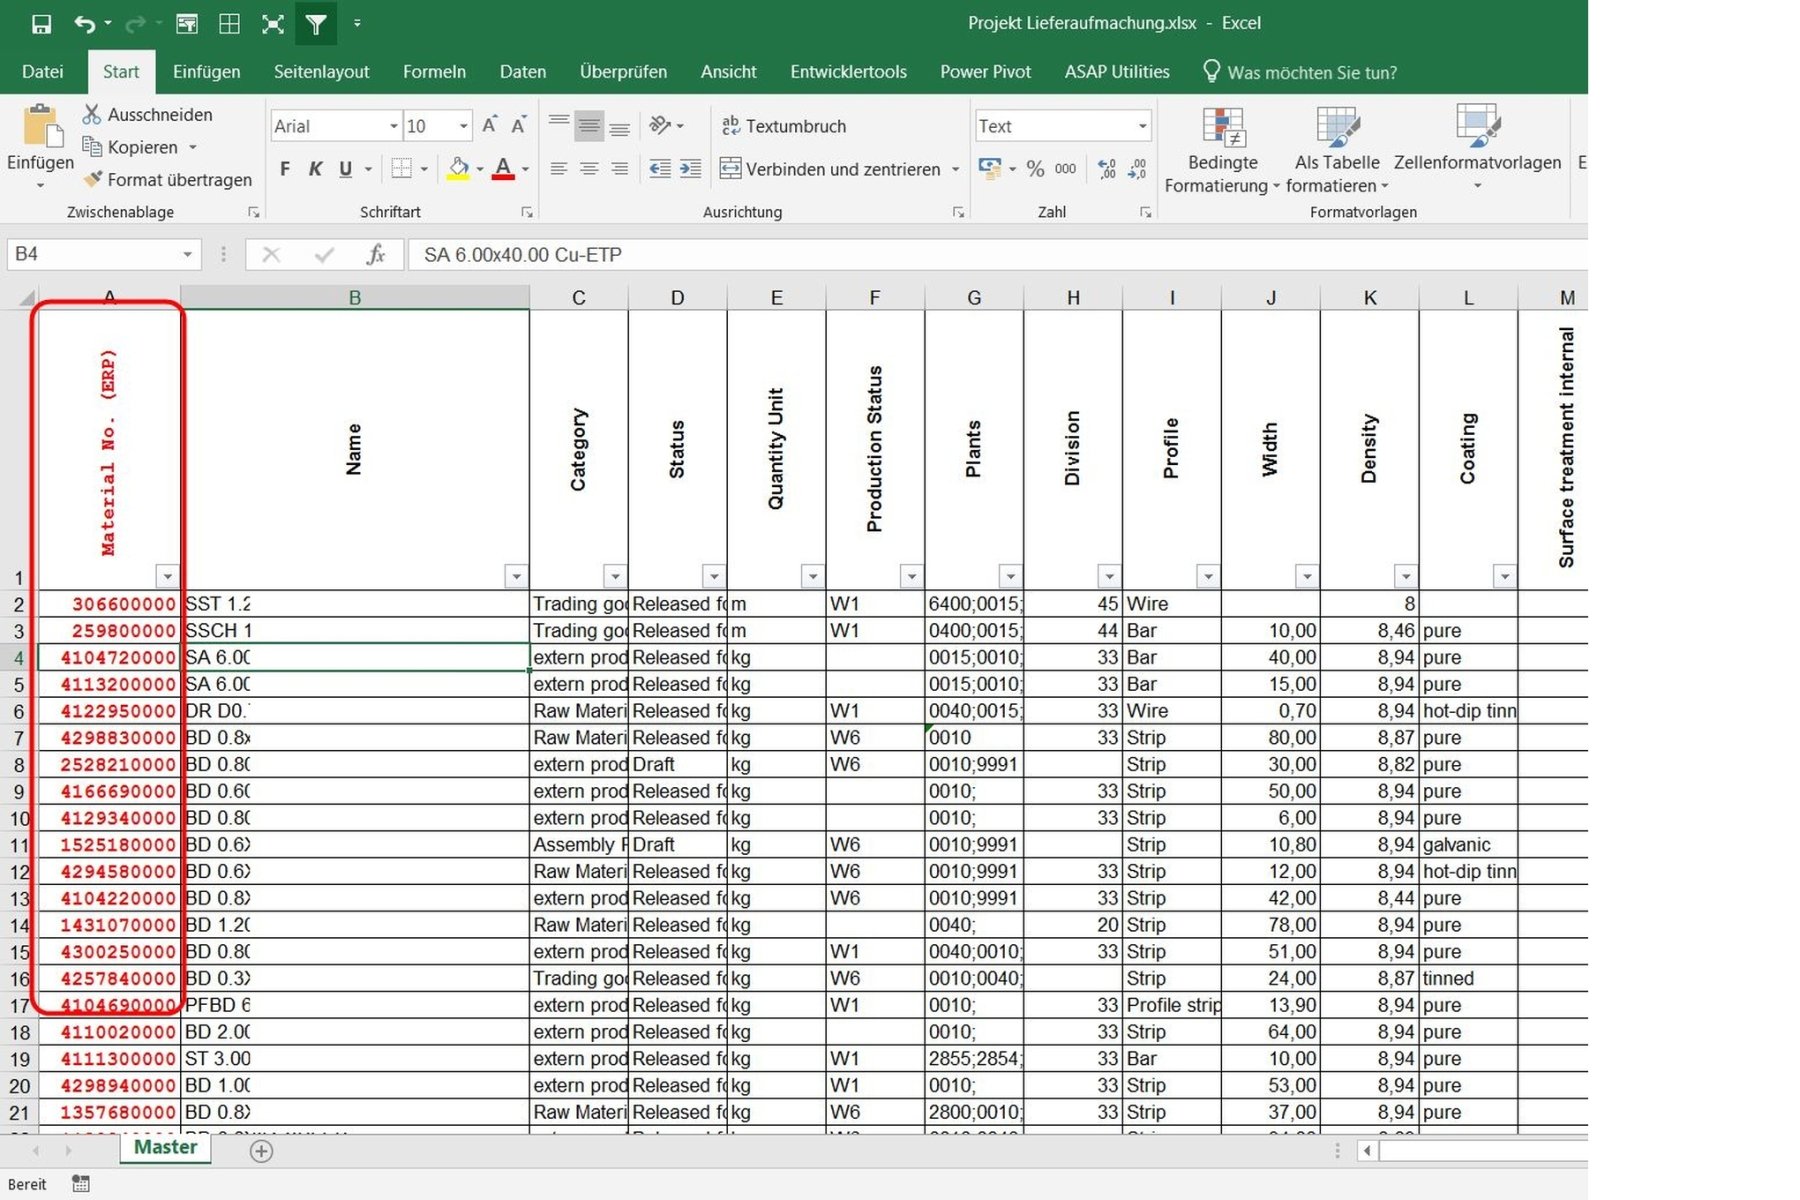Toggle bold (F) formatting

tap(285, 169)
